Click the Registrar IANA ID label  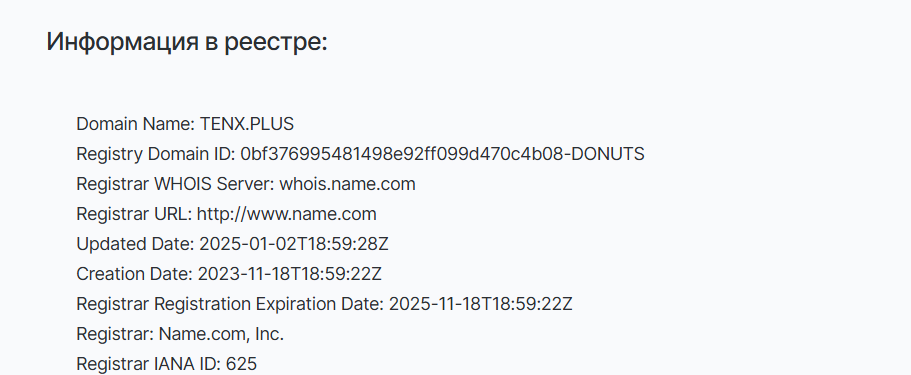coord(148,365)
